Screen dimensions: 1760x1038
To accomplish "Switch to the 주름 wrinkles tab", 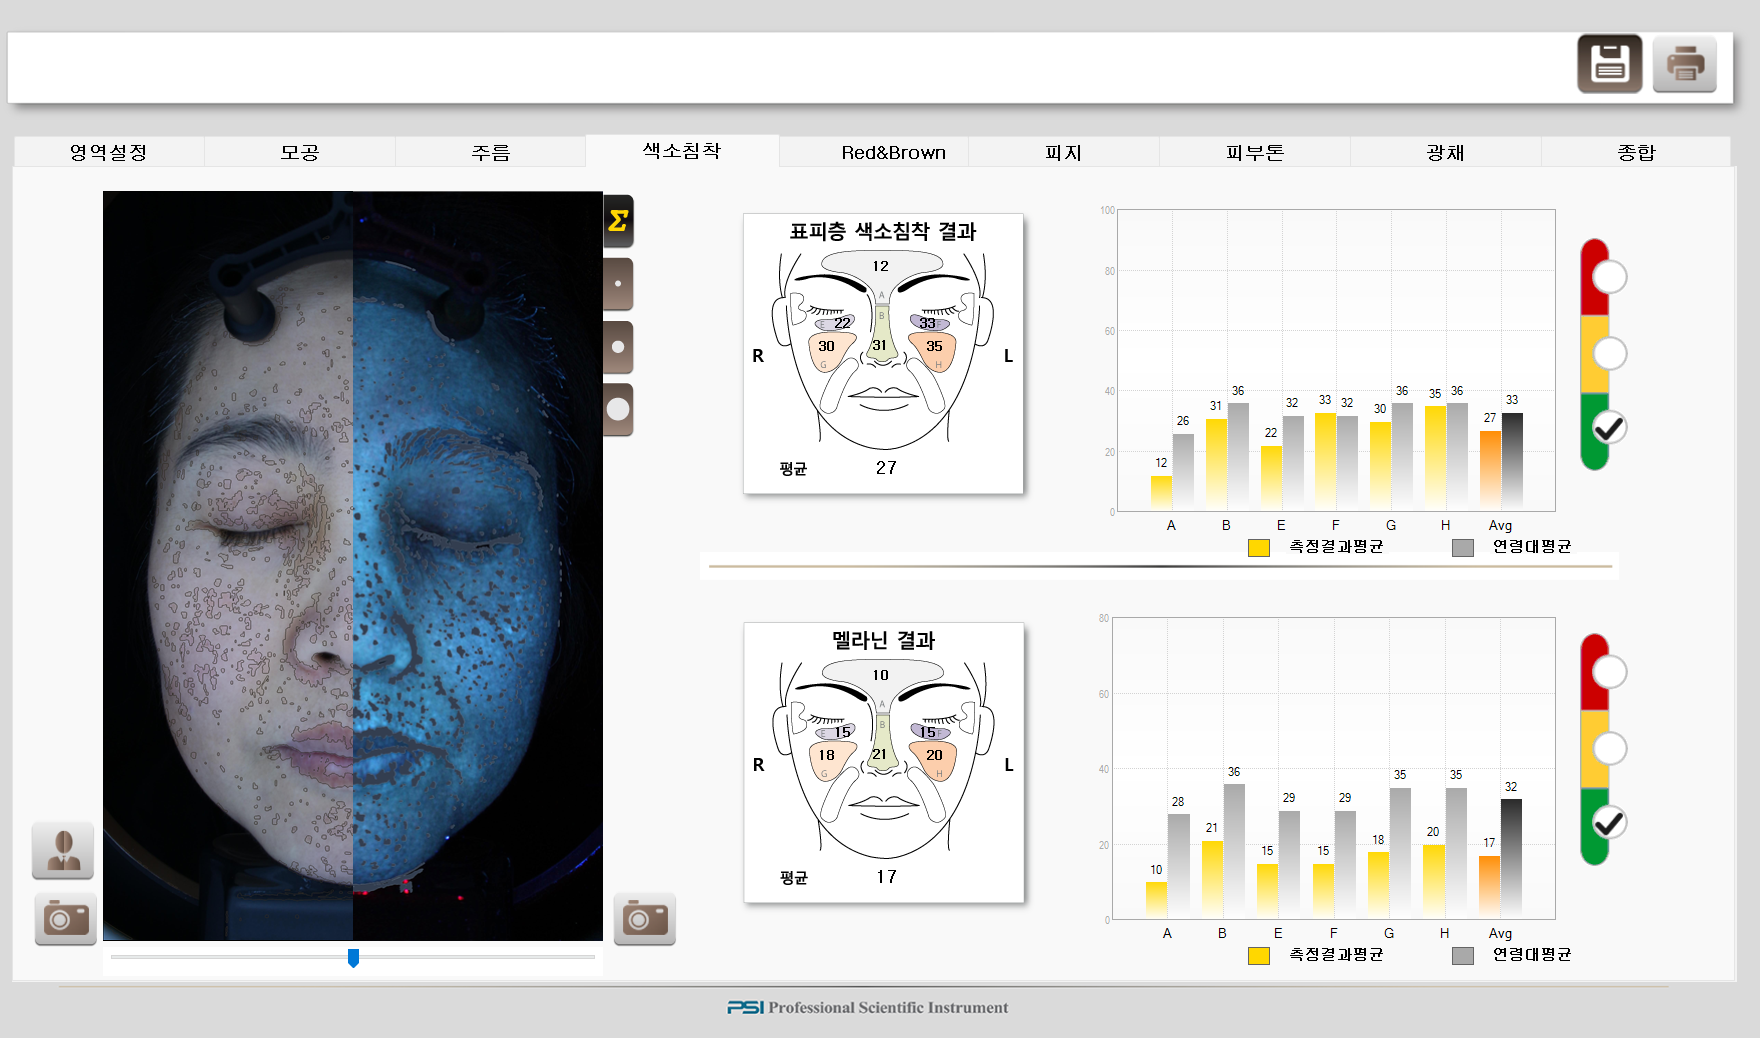I will pyautogui.click(x=491, y=152).
